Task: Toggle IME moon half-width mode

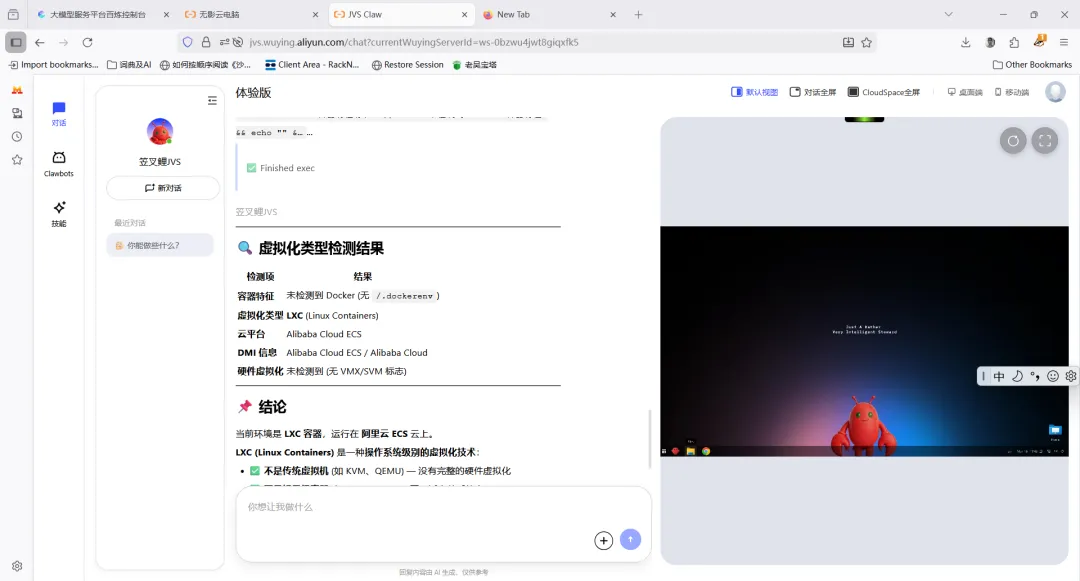Action: point(1017,376)
